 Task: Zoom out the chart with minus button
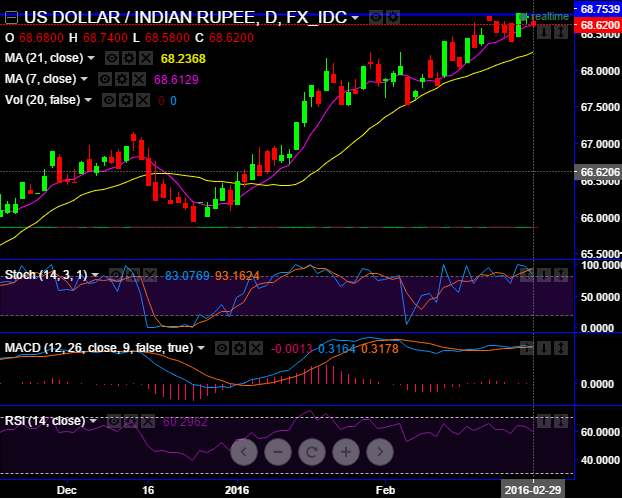click(278, 452)
